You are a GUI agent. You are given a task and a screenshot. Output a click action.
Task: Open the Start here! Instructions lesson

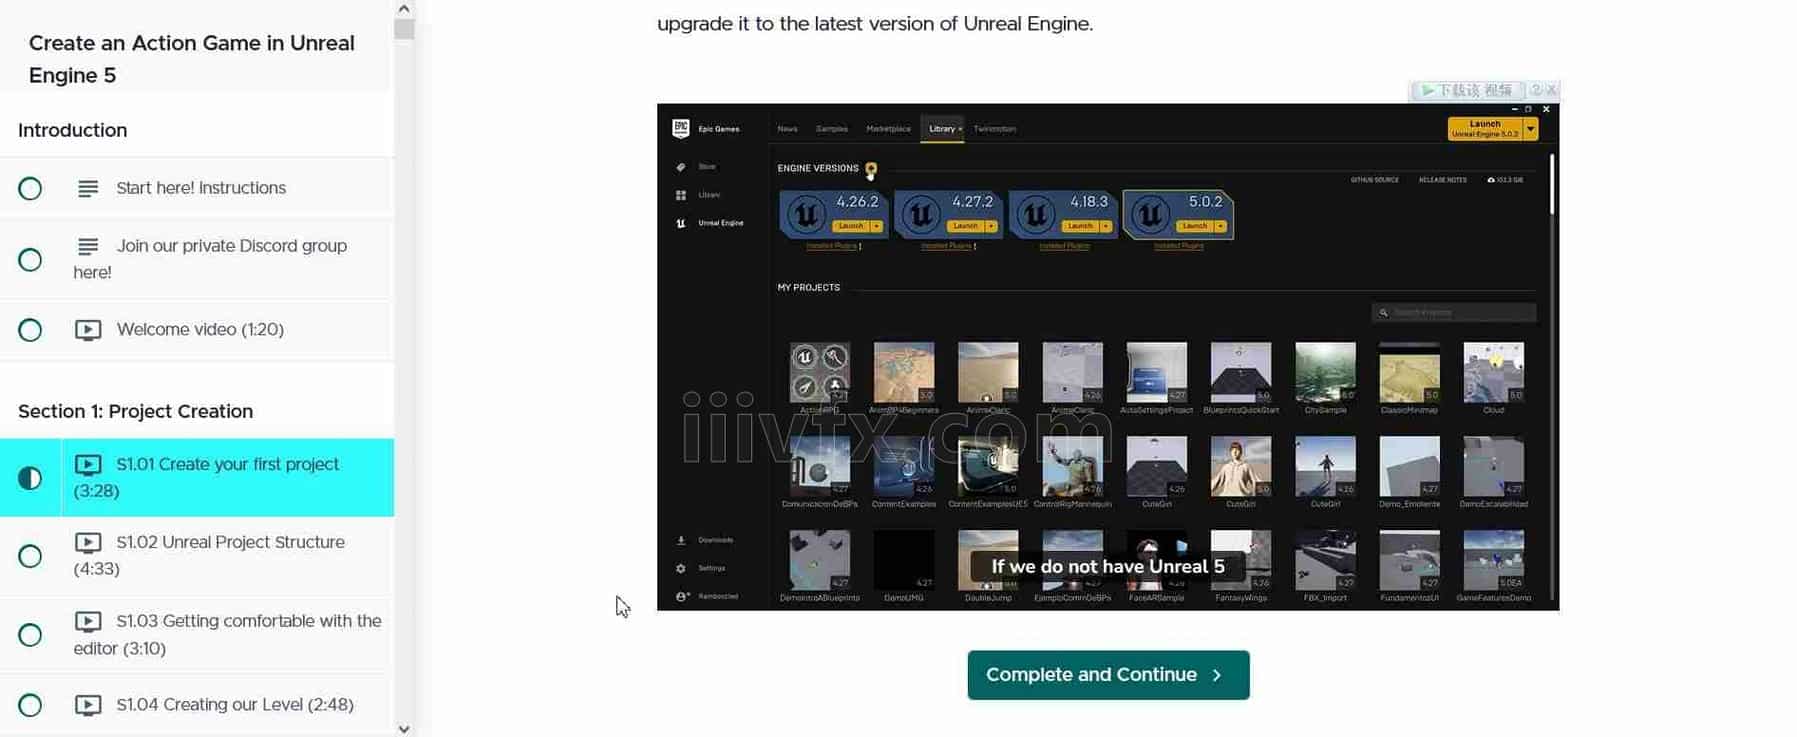click(197, 188)
